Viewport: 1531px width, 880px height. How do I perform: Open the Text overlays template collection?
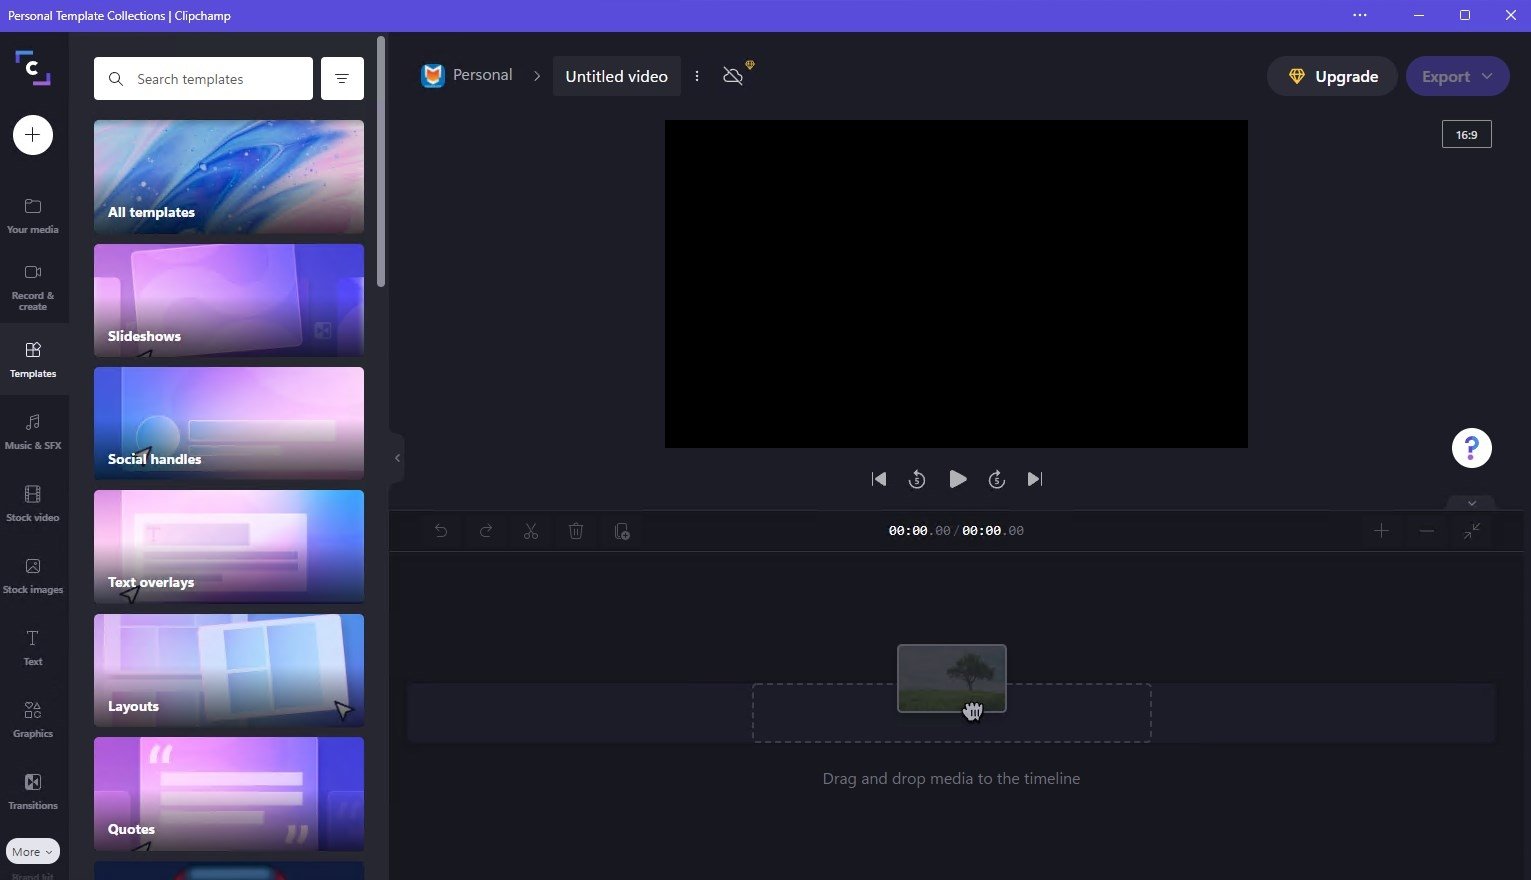click(229, 547)
